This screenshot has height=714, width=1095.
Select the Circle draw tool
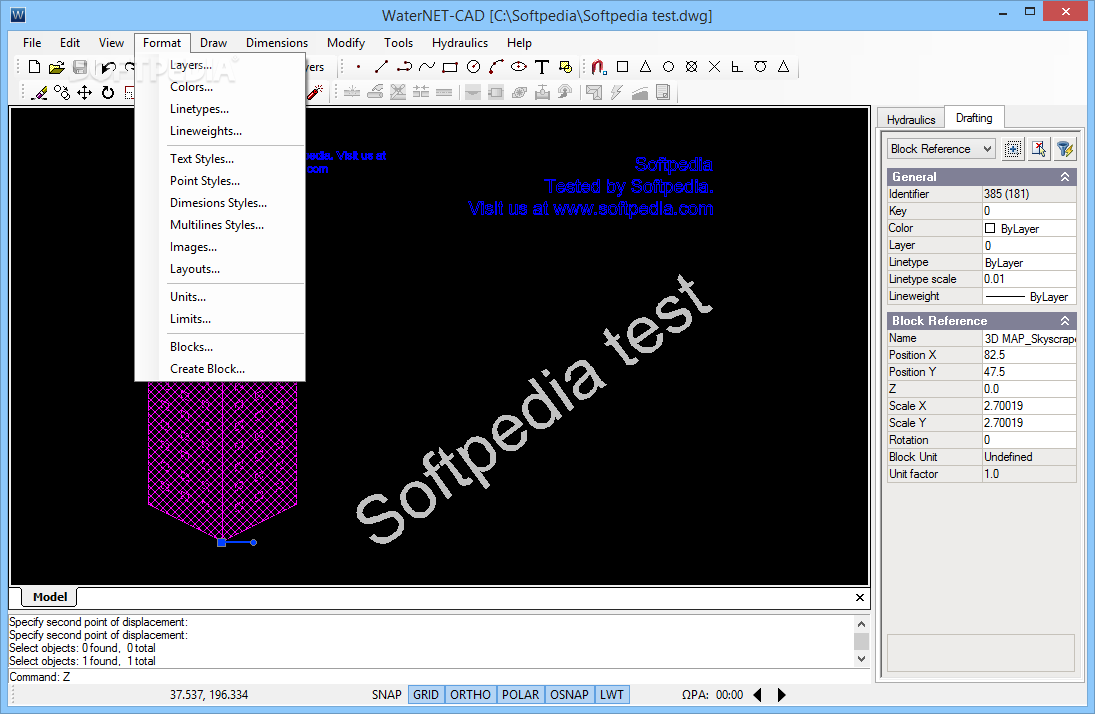[x=473, y=67]
